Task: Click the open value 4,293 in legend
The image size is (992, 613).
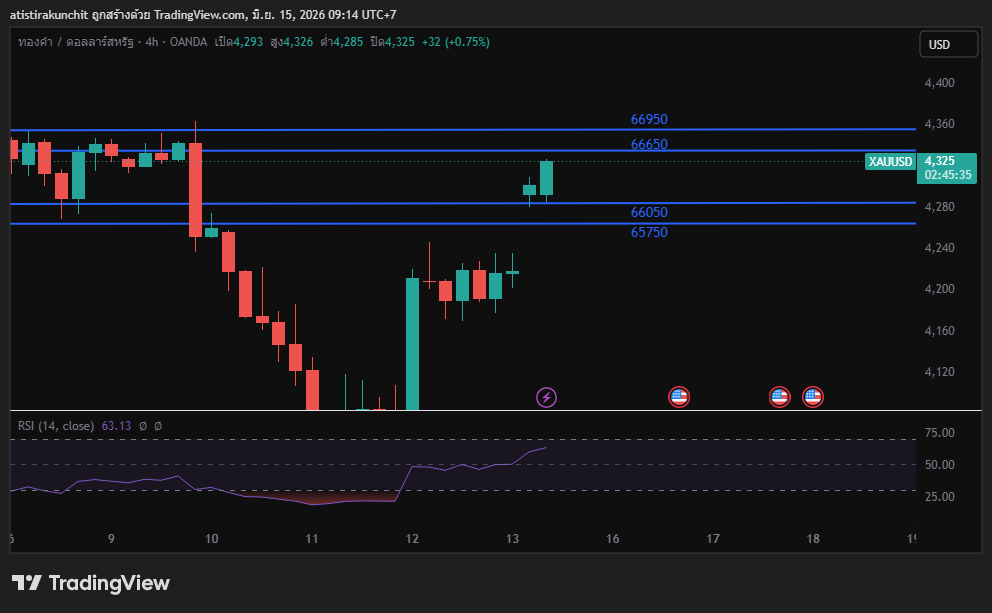Action: (248, 42)
